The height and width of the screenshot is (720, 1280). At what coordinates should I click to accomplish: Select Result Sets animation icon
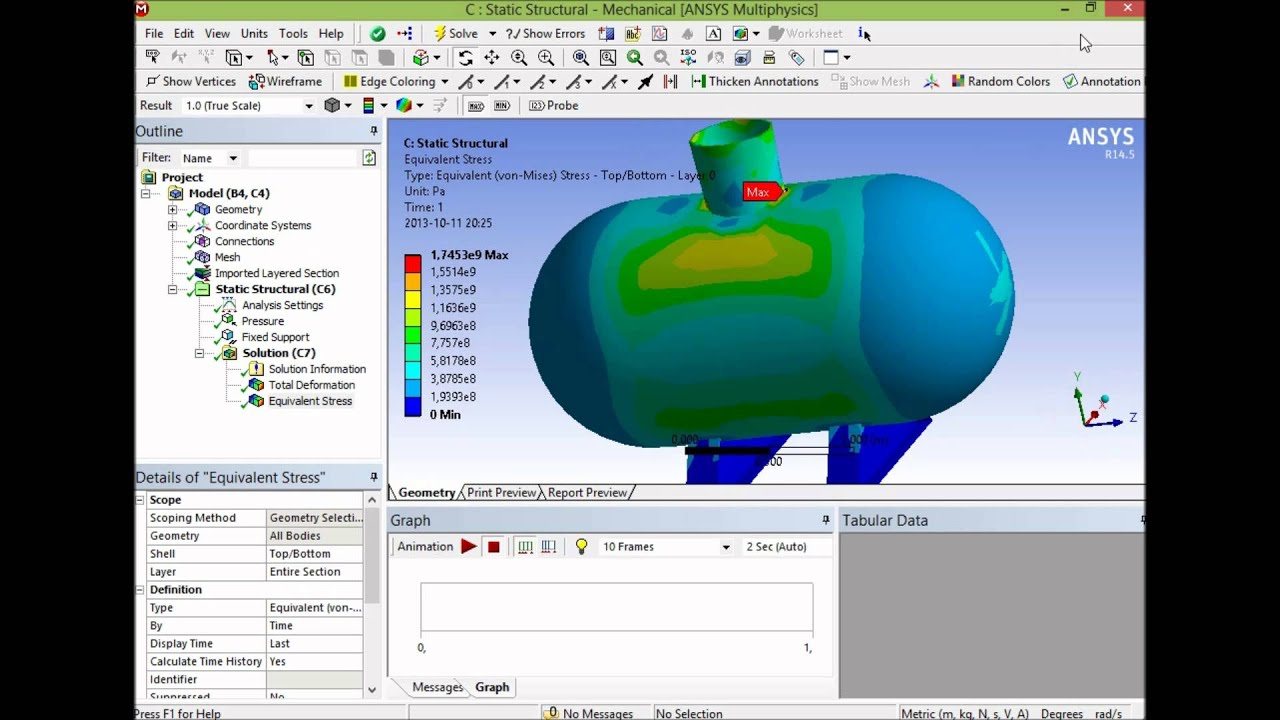pos(548,547)
